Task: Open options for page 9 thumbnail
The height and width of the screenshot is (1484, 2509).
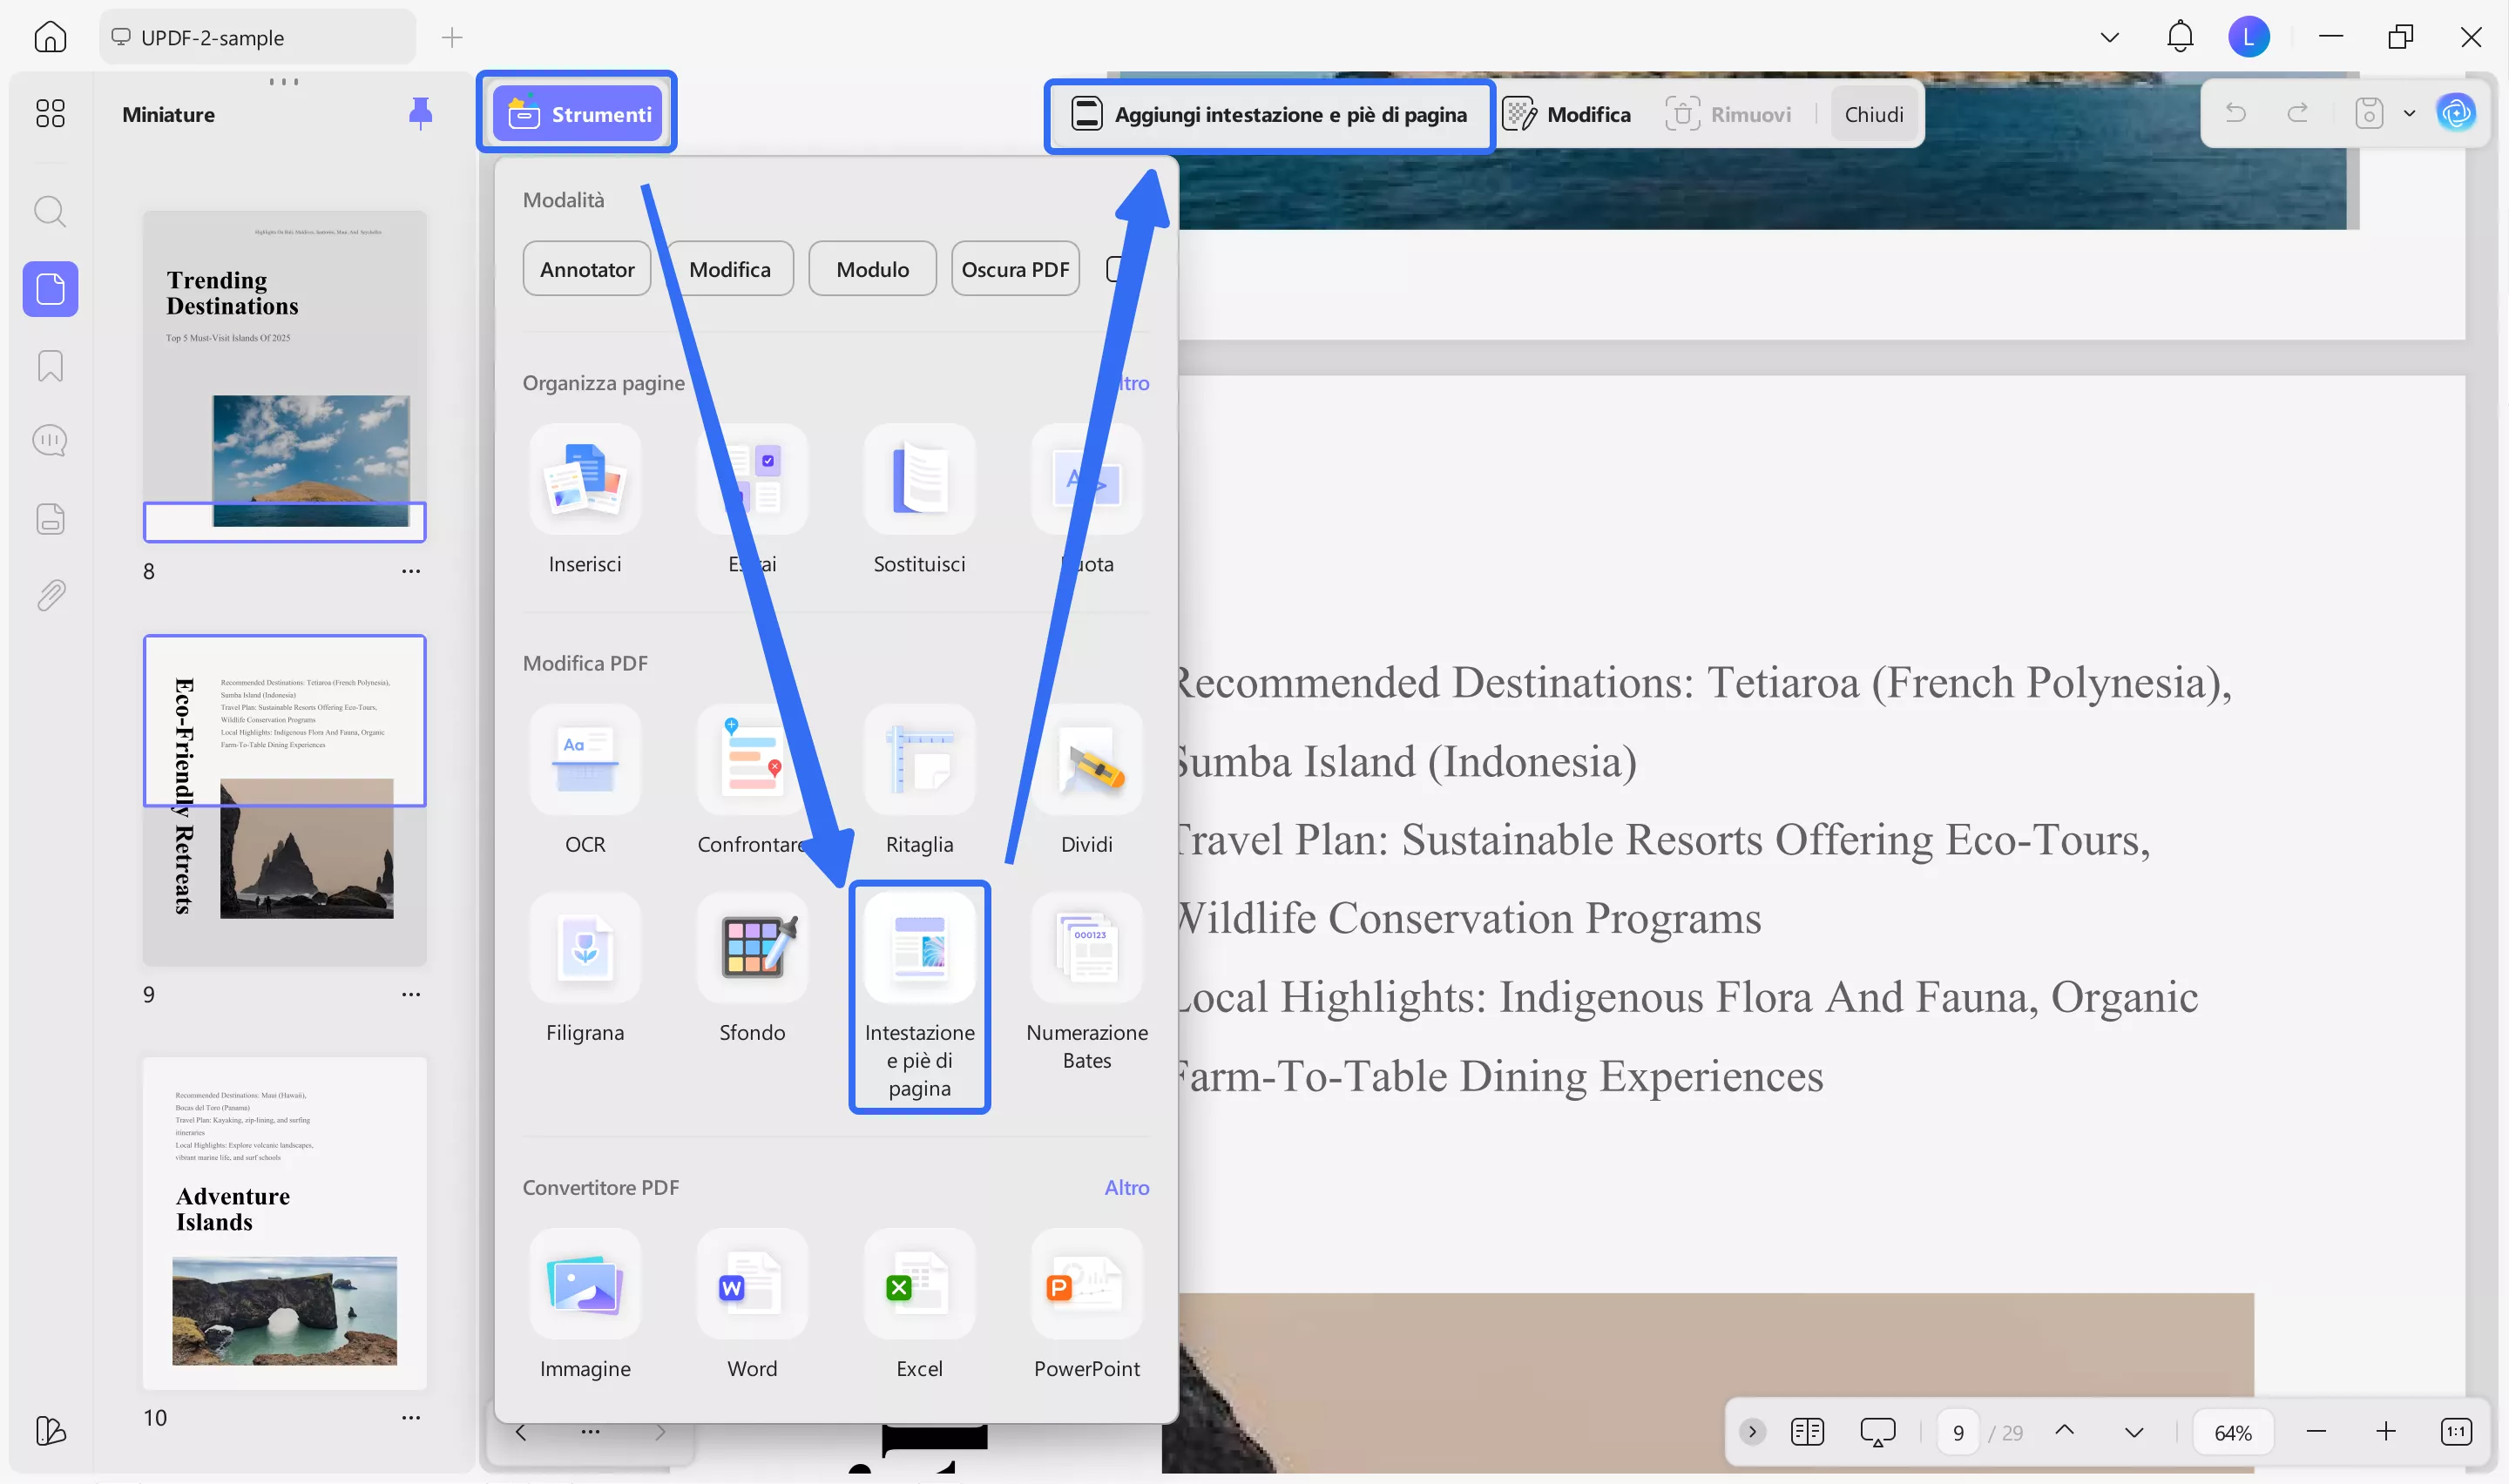Action: 411,994
